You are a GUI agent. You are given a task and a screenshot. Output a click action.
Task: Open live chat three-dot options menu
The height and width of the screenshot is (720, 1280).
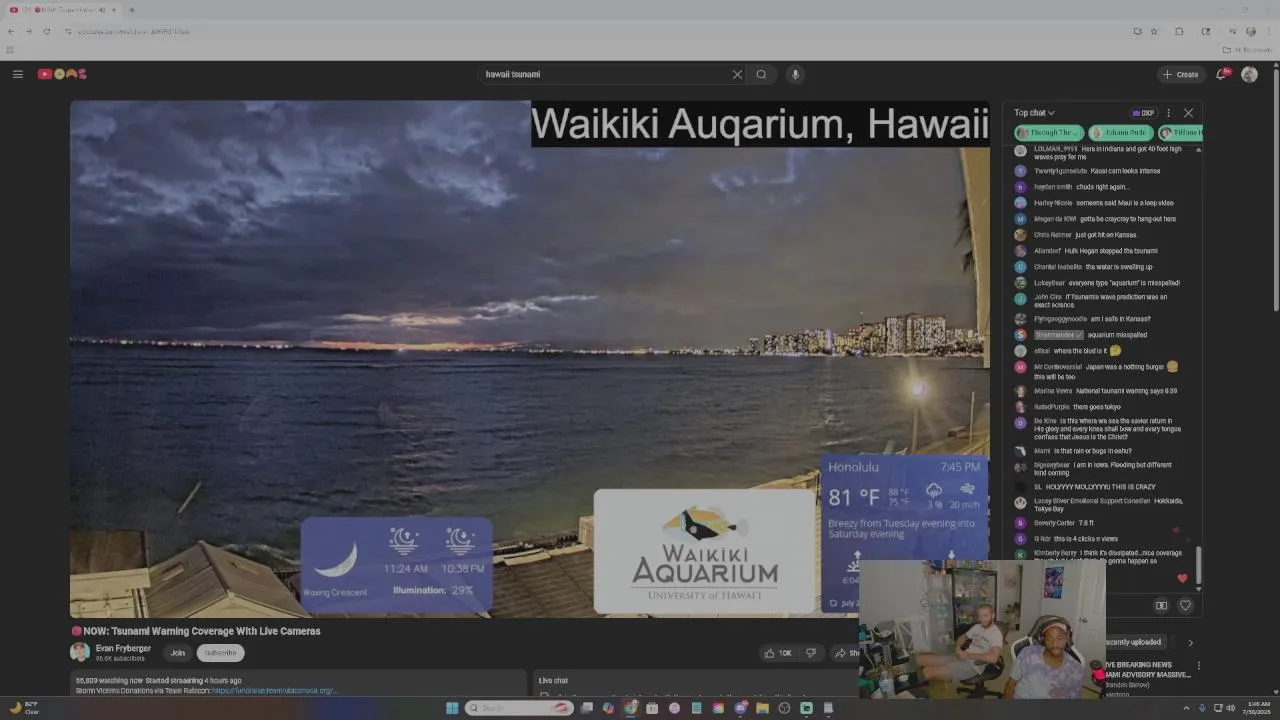1168,113
